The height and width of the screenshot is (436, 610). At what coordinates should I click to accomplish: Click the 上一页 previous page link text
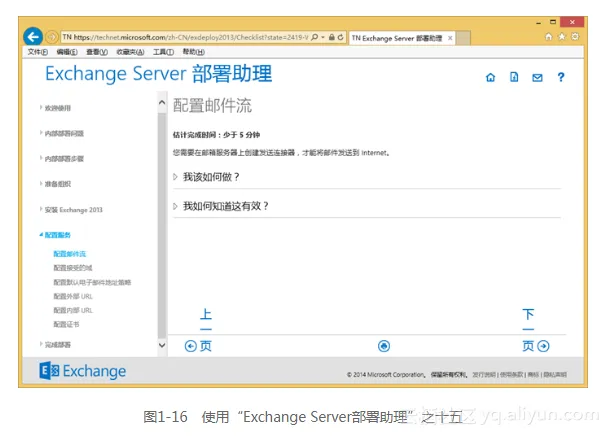click(205, 329)
